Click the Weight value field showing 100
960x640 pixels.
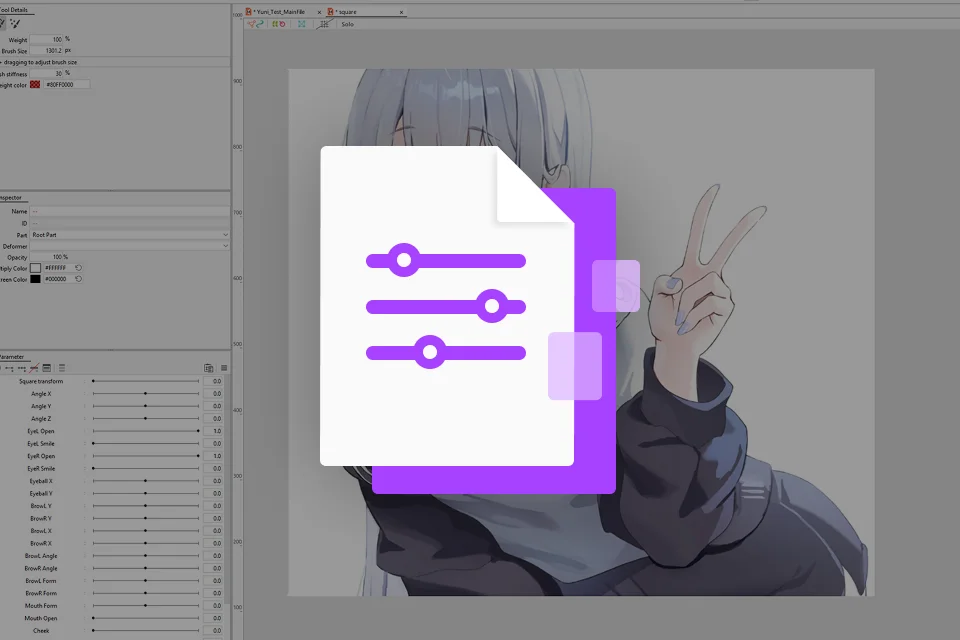[47, 39]
